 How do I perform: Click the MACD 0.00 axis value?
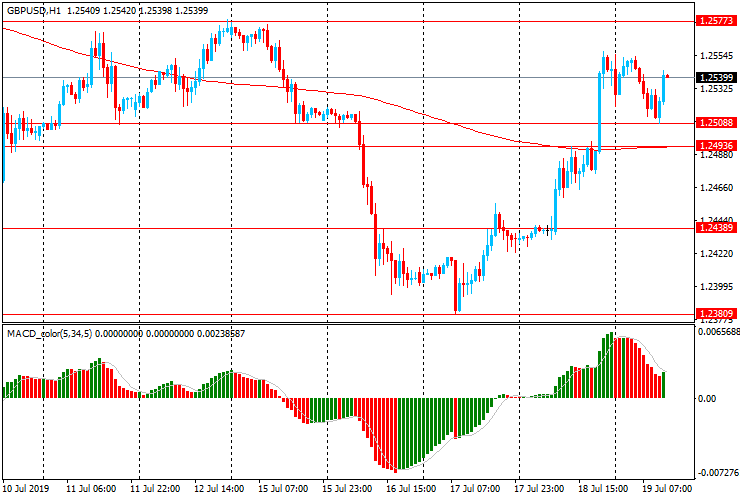pos(706,398)
